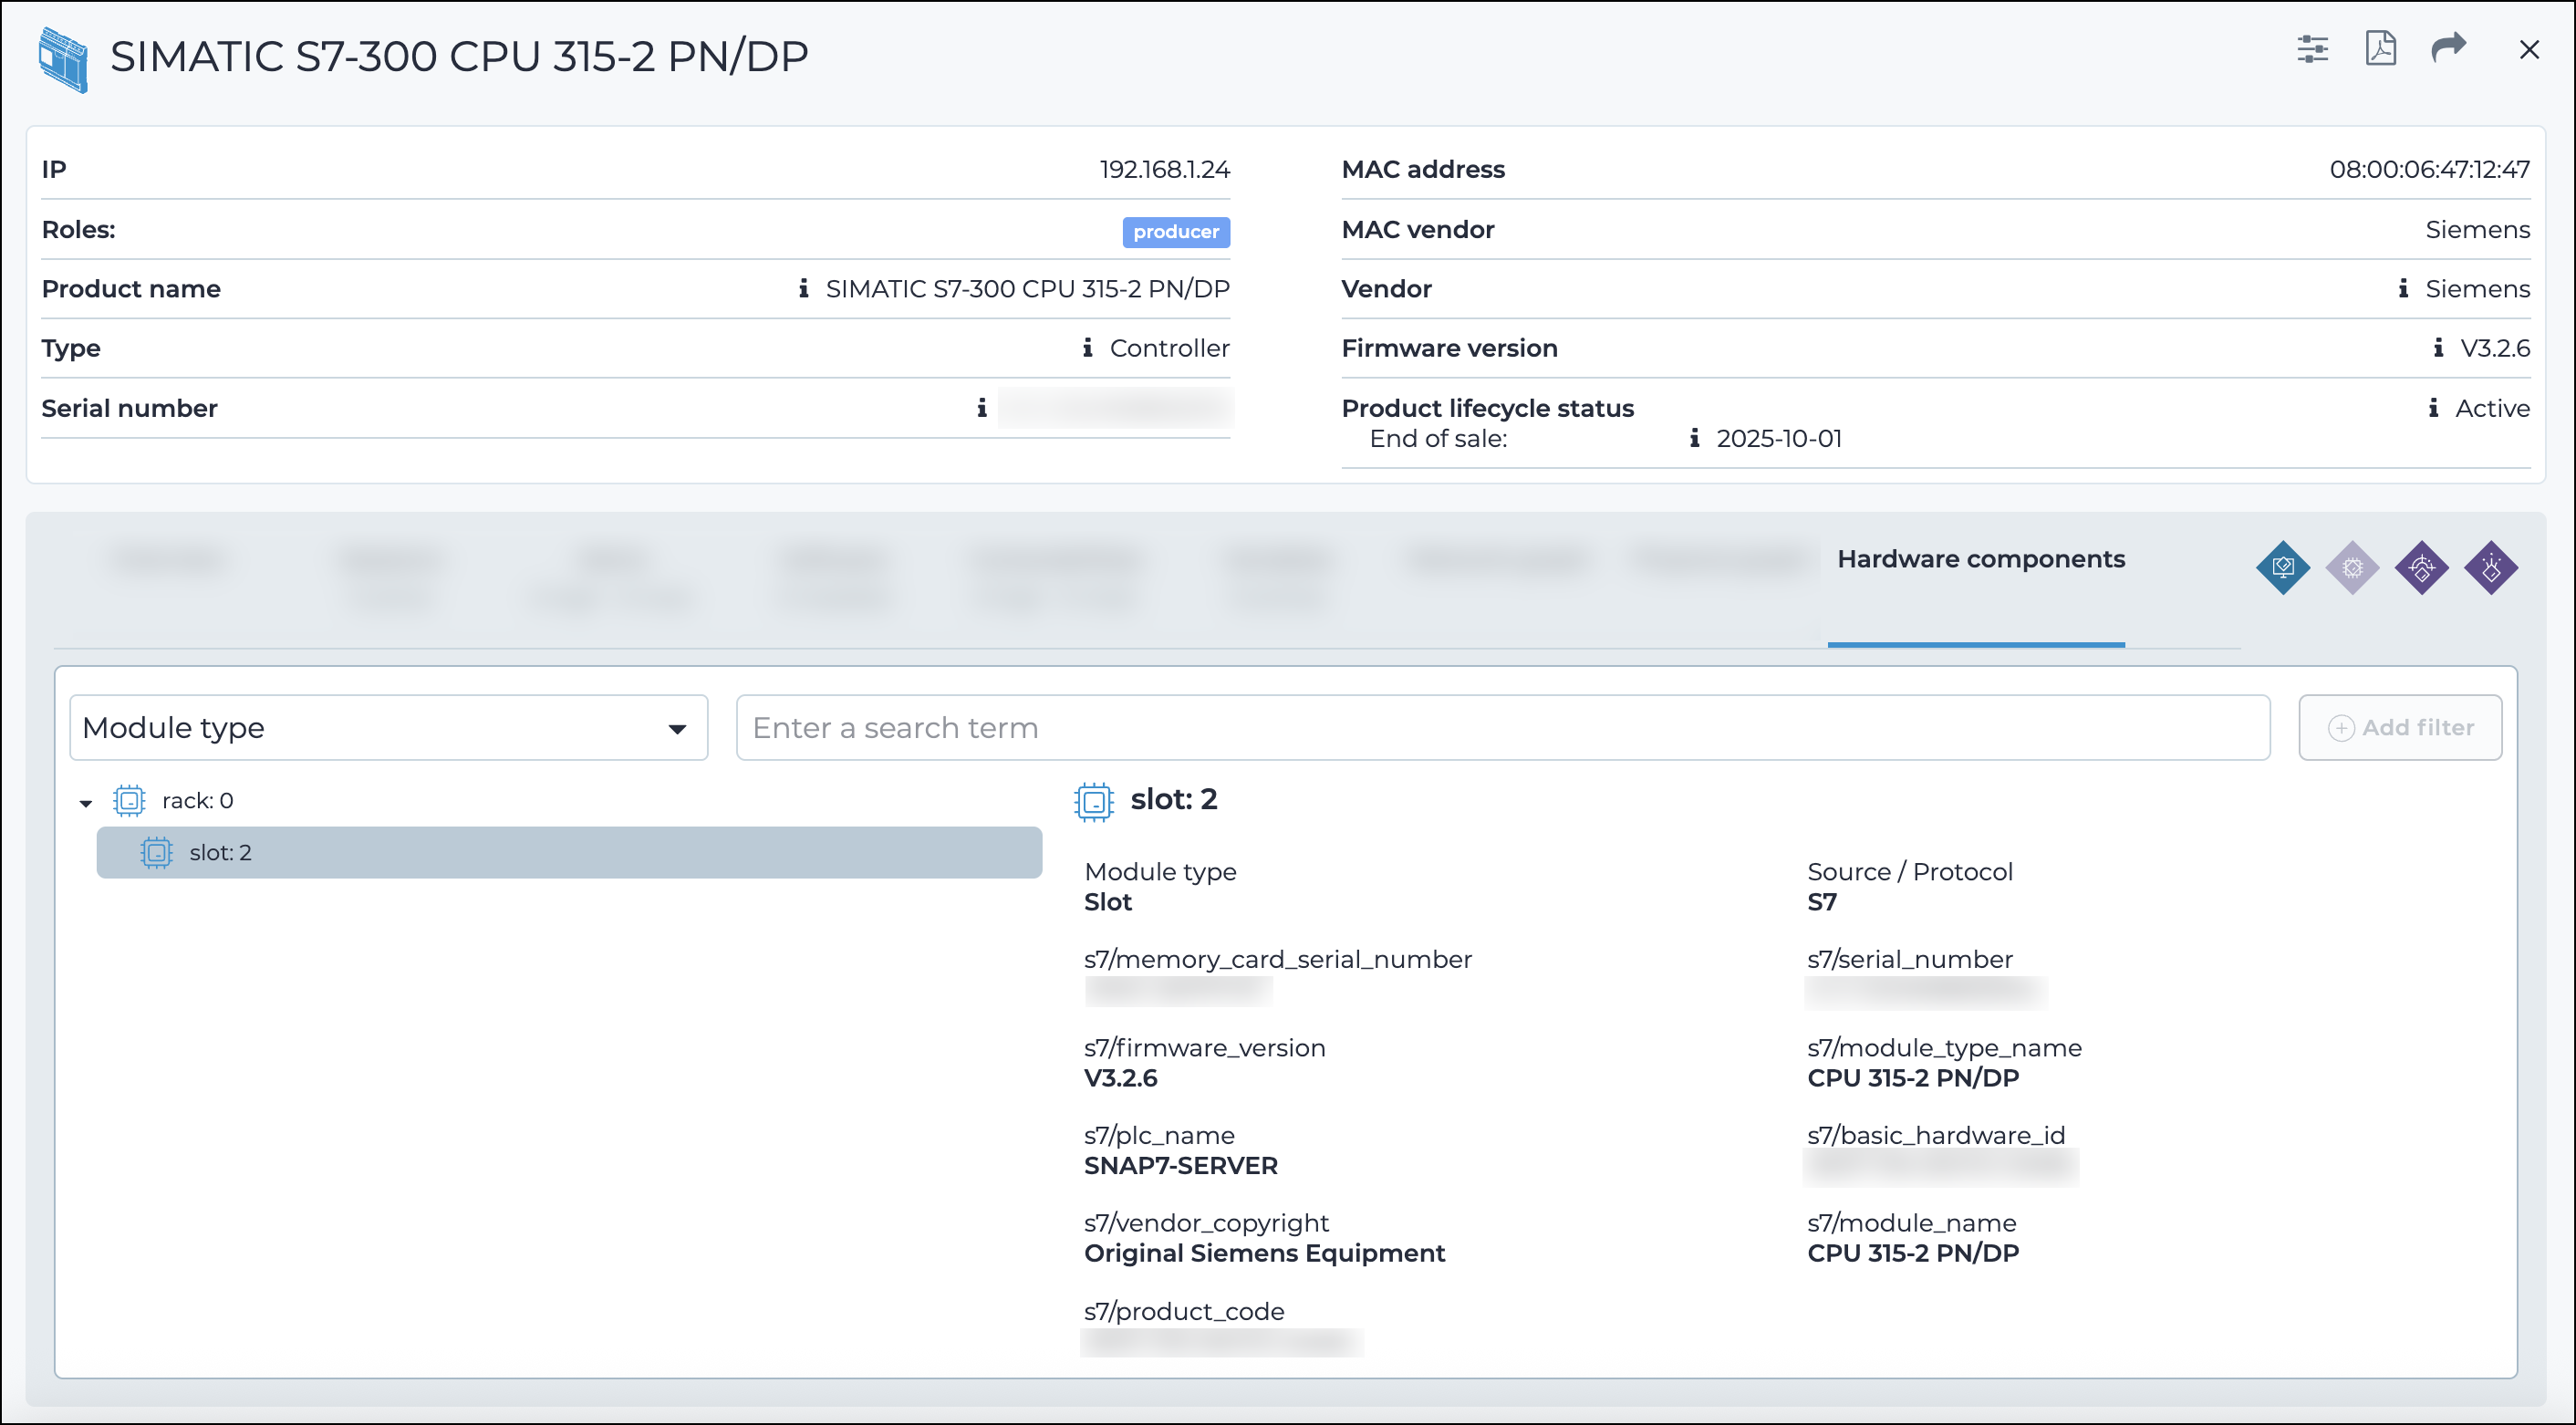This screenshot has width=2576, height=1425.
Task: Open the Module type dropdown
Action: pos(388,728)
